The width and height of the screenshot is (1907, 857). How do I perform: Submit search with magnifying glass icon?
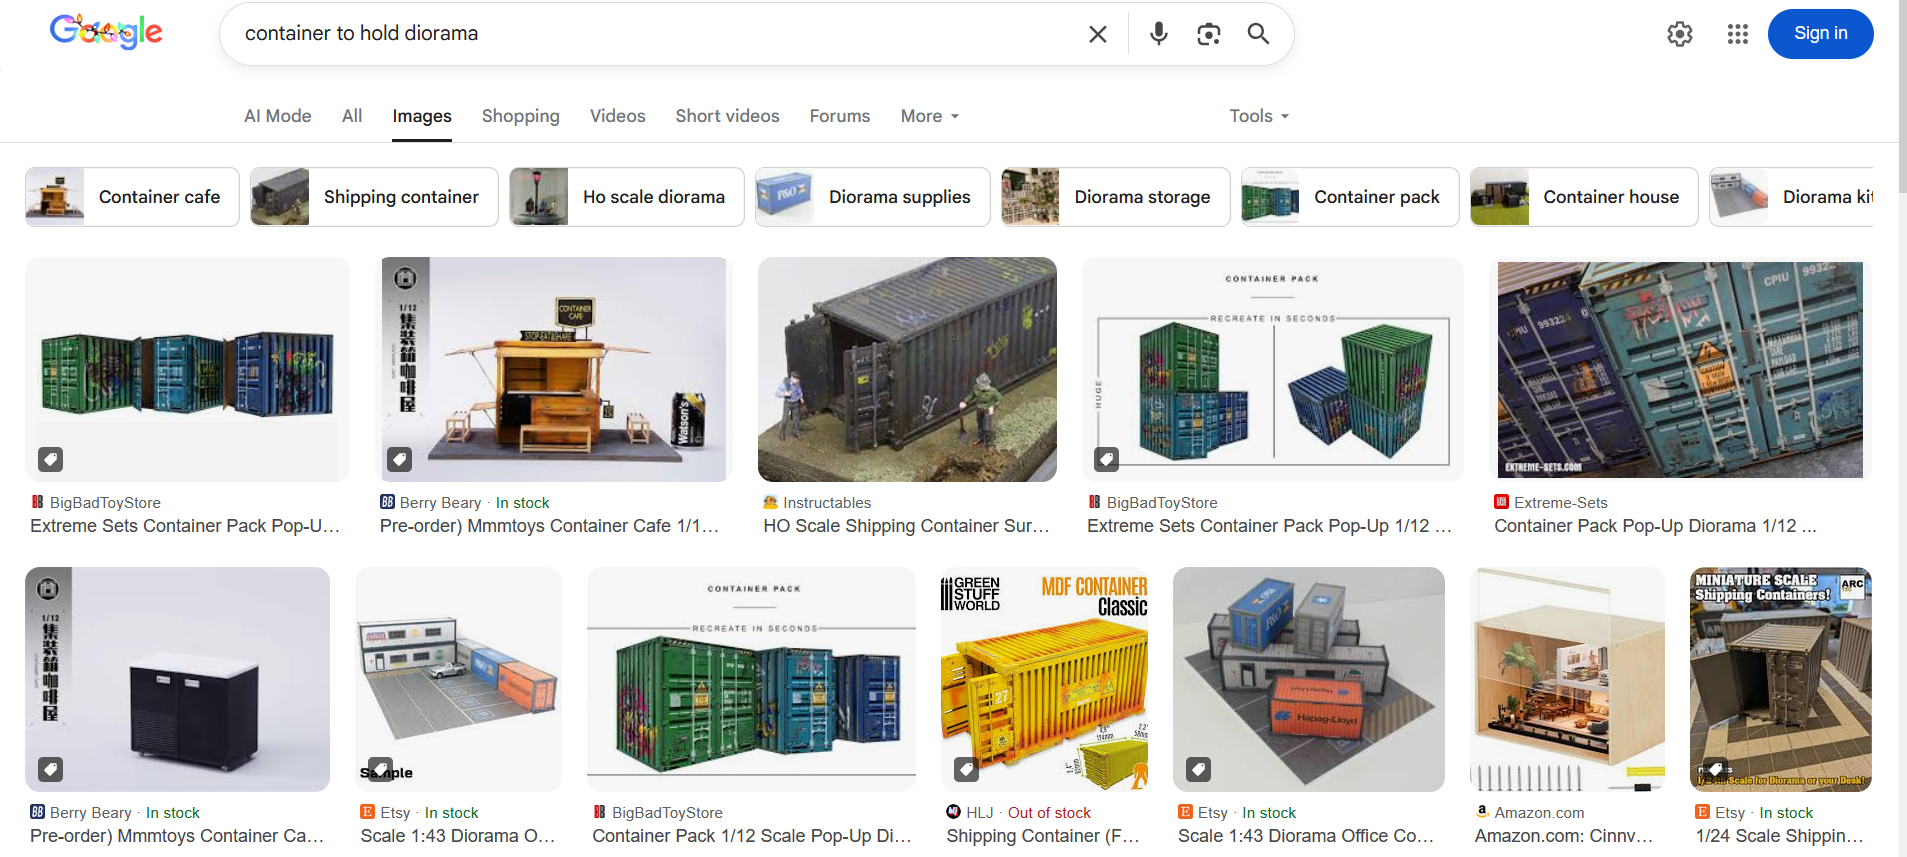(1258, 34)
